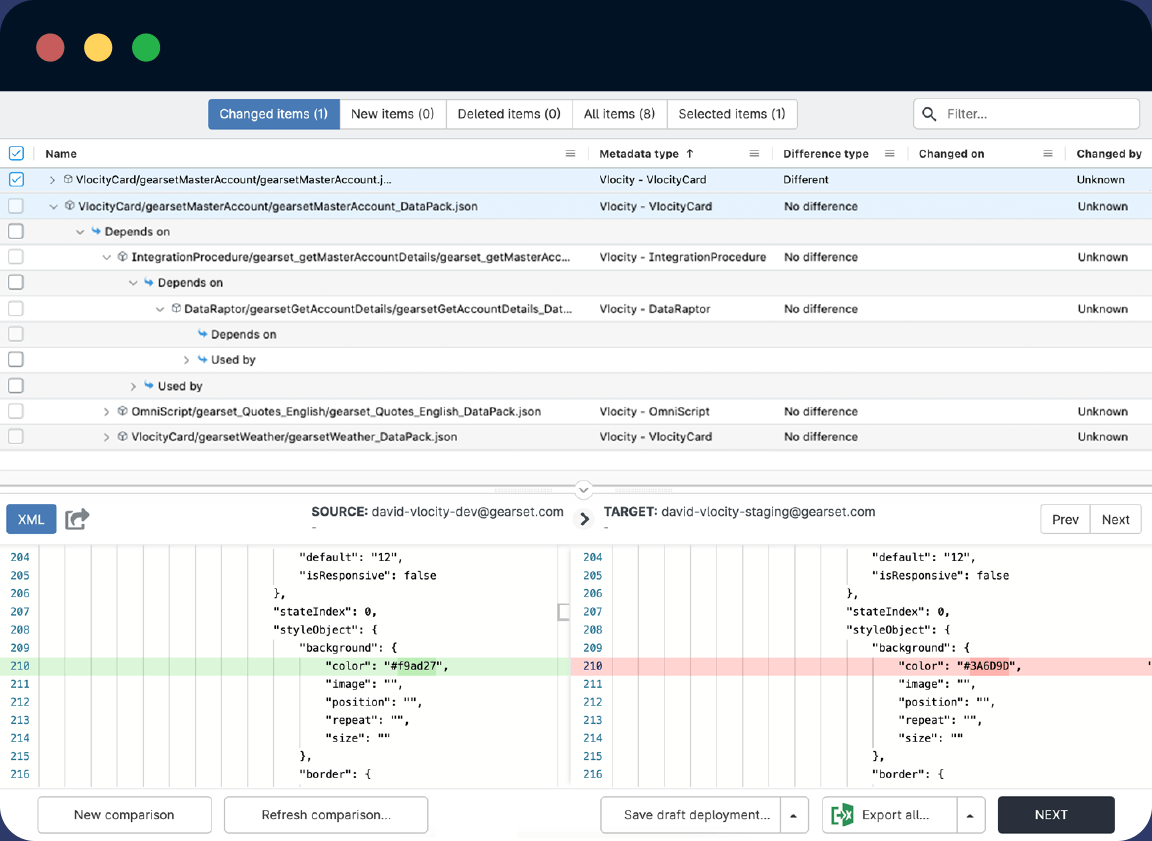Click the NEXT button
Screen dimensions: 1152x841
click(1055, 815)
